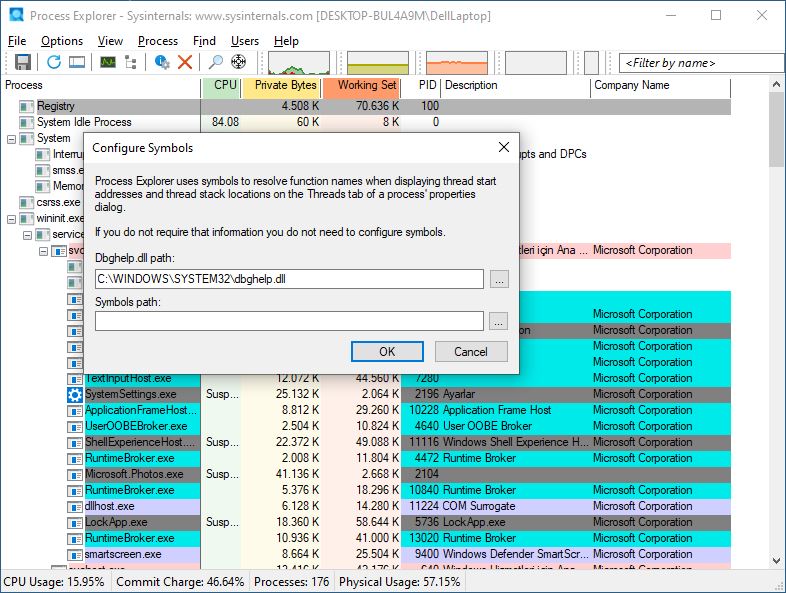Open the Find menu

204,41
